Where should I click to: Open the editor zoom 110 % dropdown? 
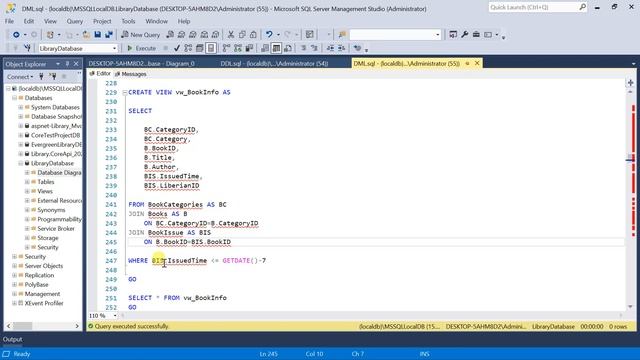tap(115, 316)
